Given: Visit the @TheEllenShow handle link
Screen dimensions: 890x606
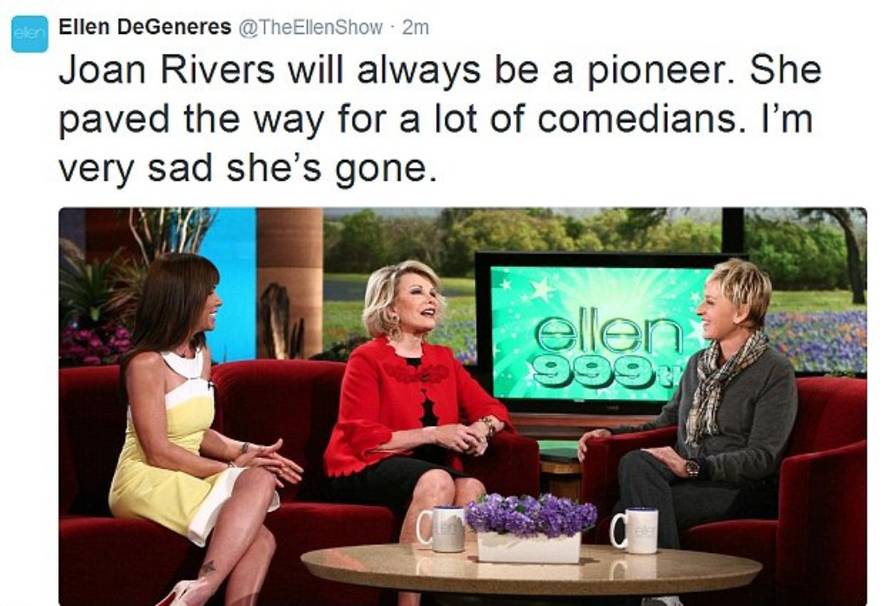Looking at the screenshot, I should tap(310, 27).
